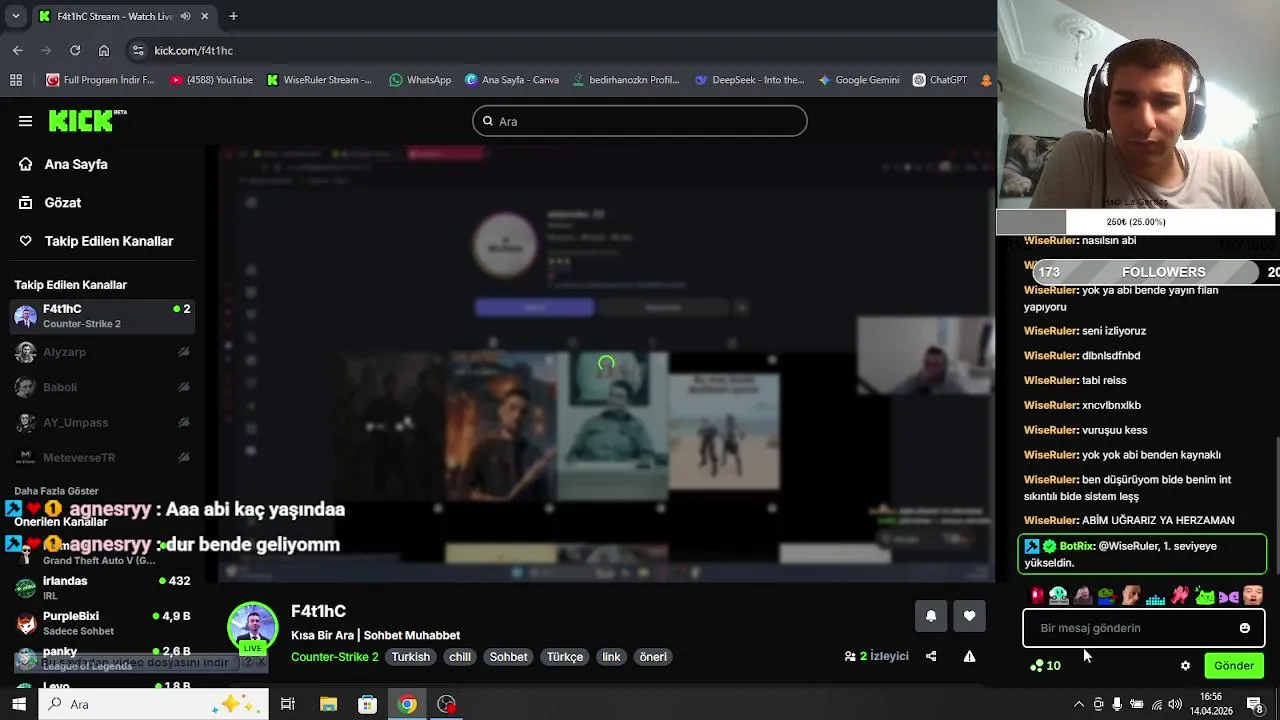Click the BotRix username in chat
1280x720 pixels.
point(1077,546)
